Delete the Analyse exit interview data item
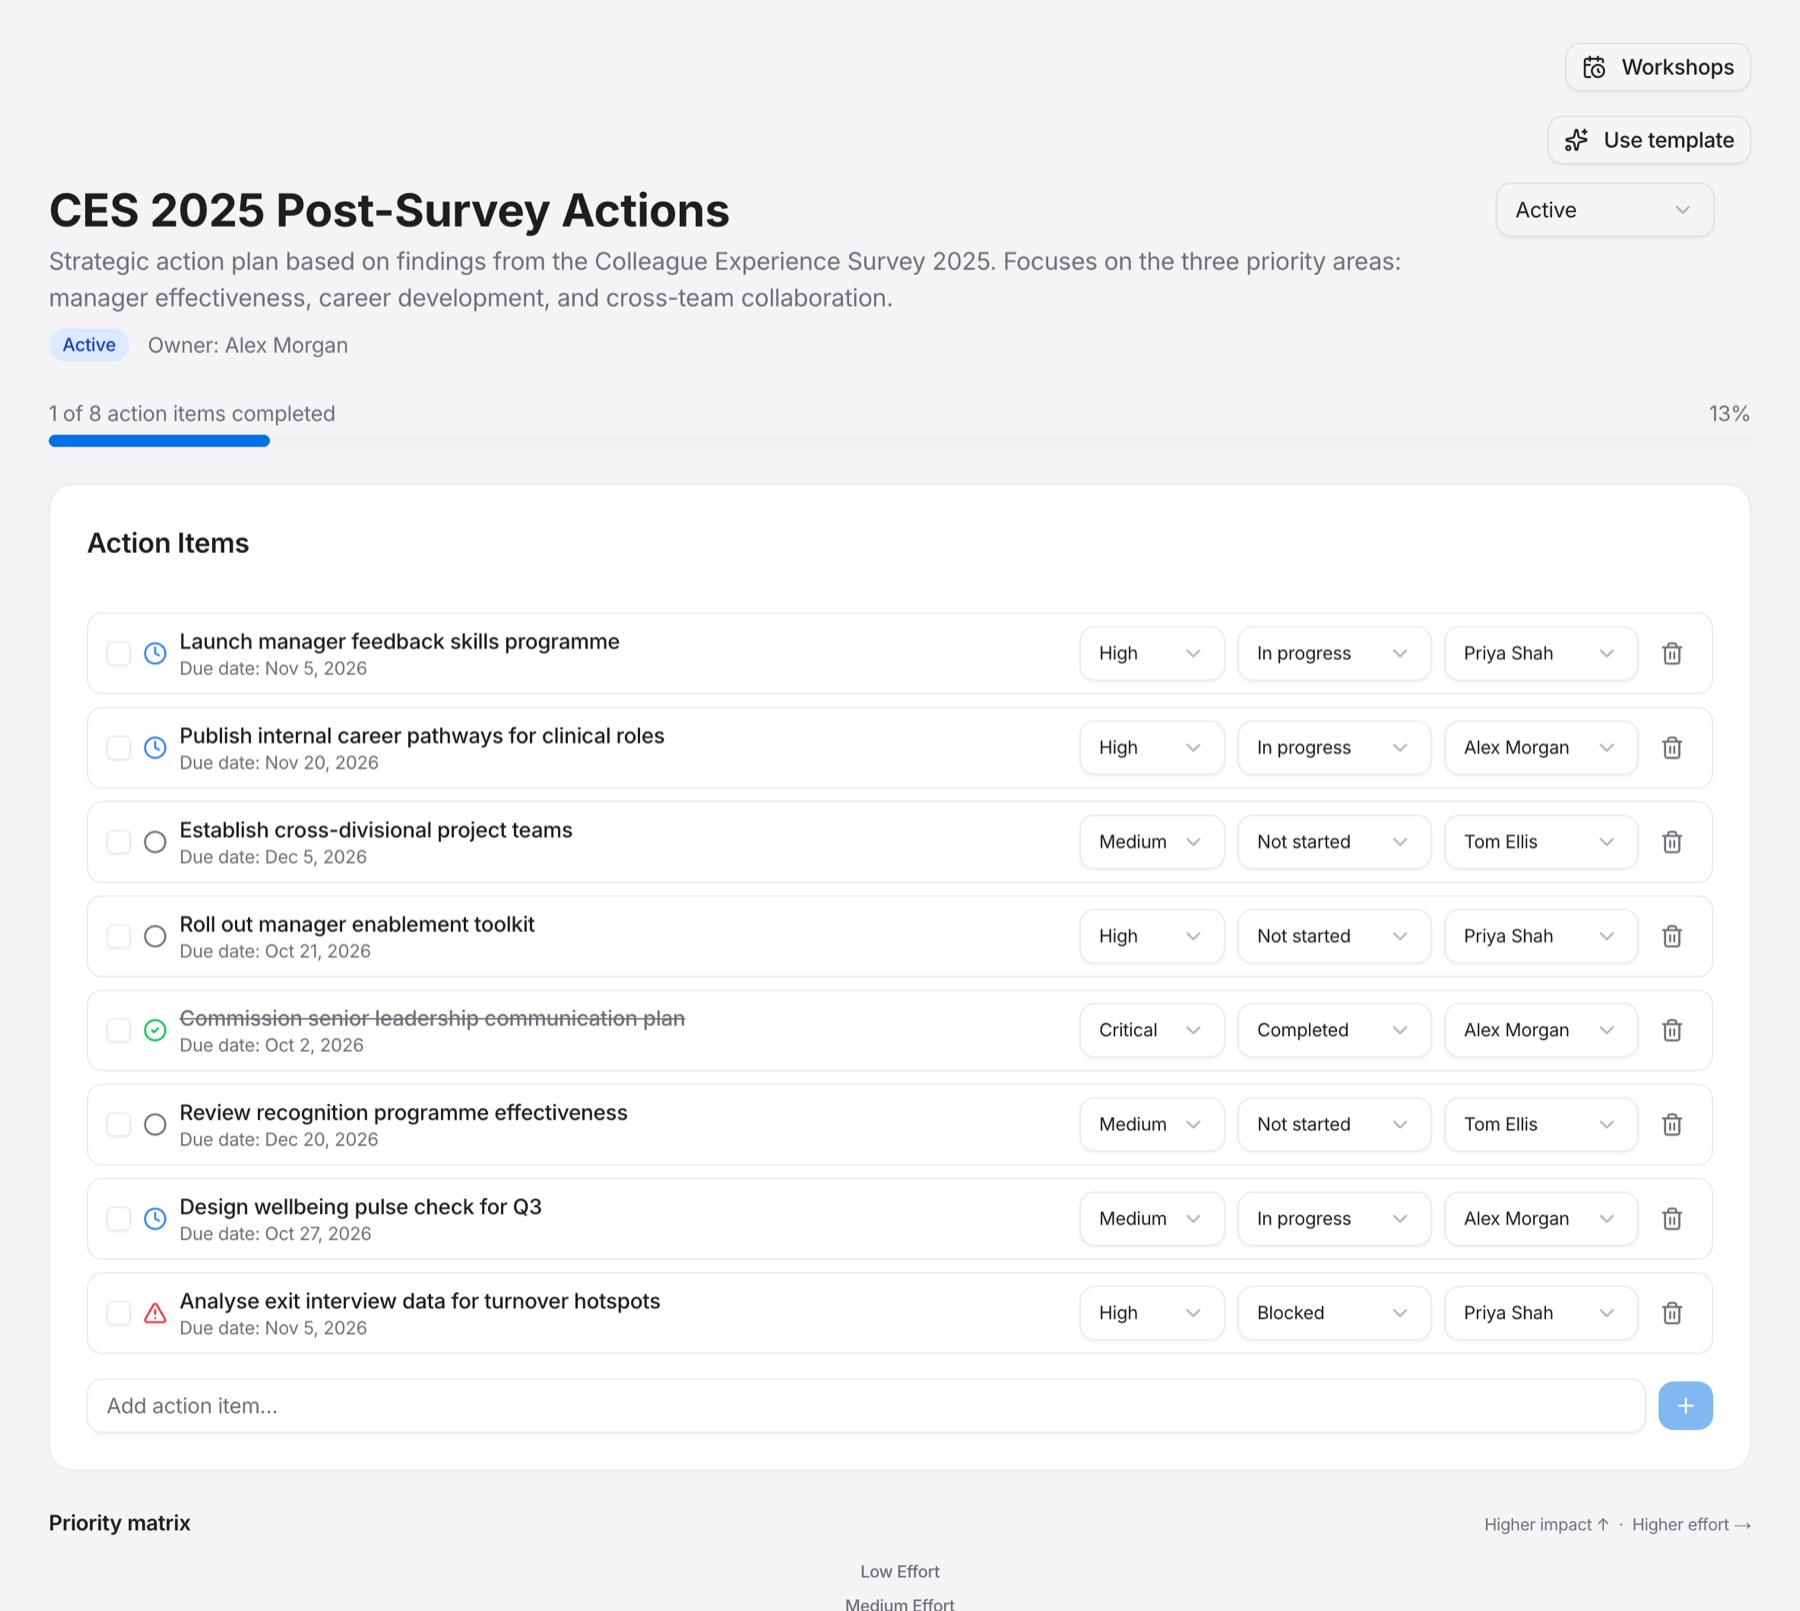 1672,1313
